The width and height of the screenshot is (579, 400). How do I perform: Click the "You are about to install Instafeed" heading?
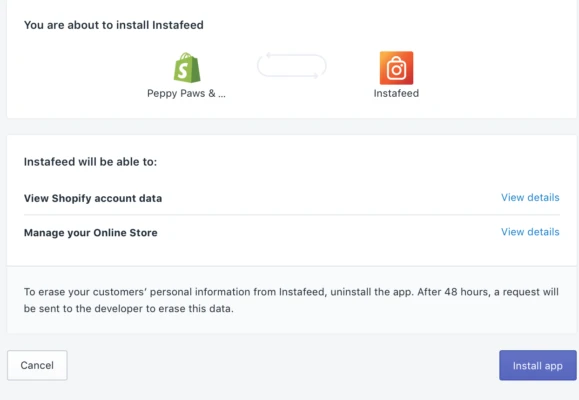coord(114,25)
